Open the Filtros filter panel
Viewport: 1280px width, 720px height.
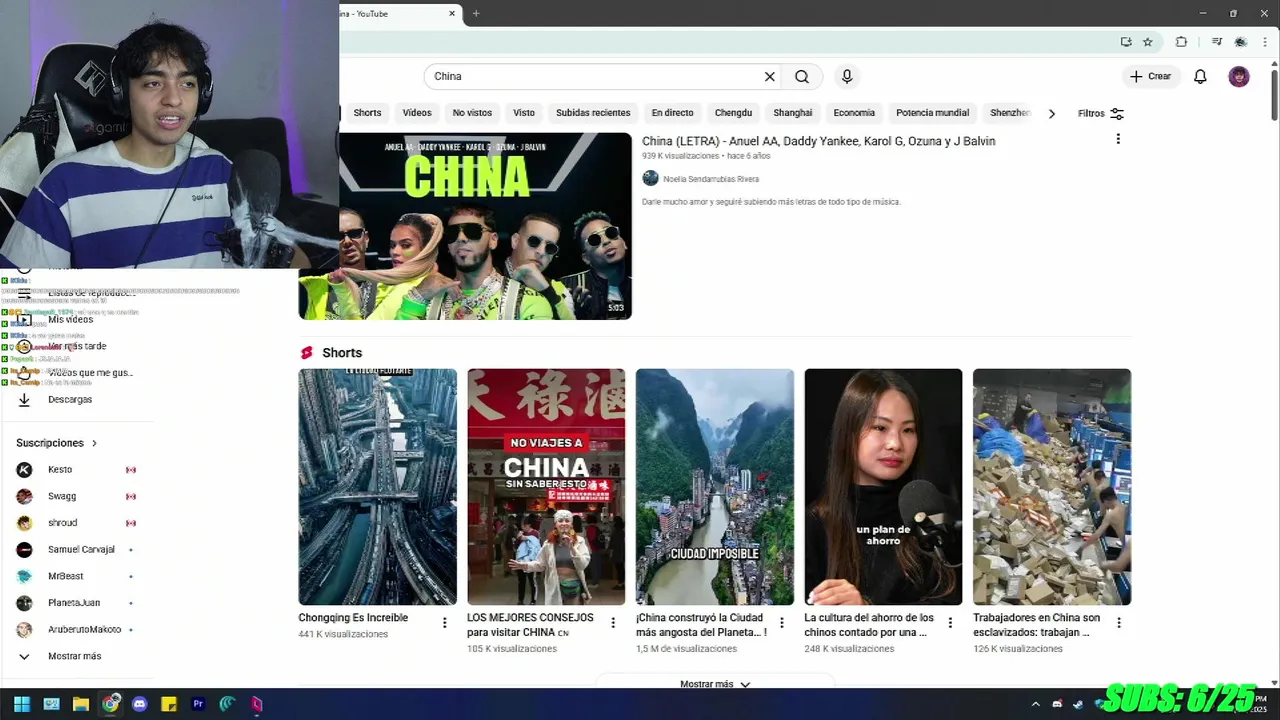1101,113
